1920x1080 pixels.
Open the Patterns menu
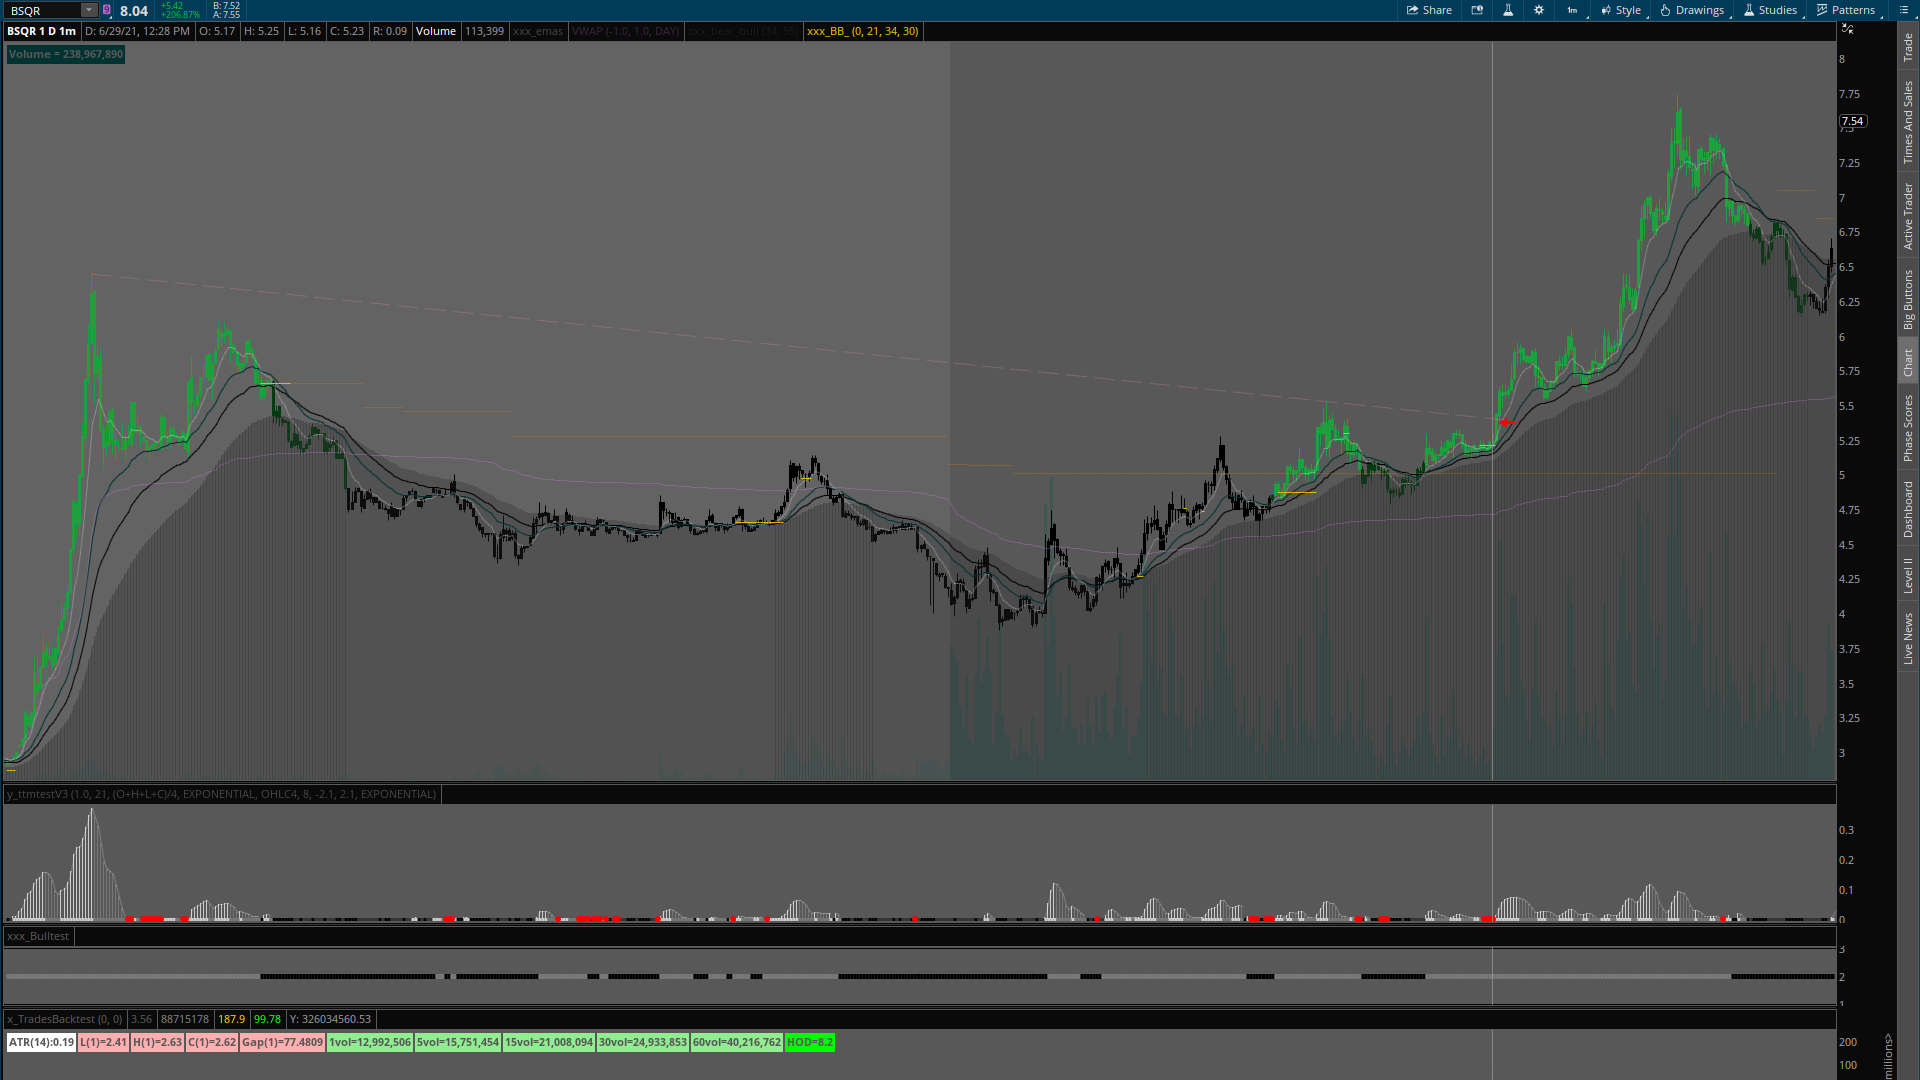click(1846, 10)
